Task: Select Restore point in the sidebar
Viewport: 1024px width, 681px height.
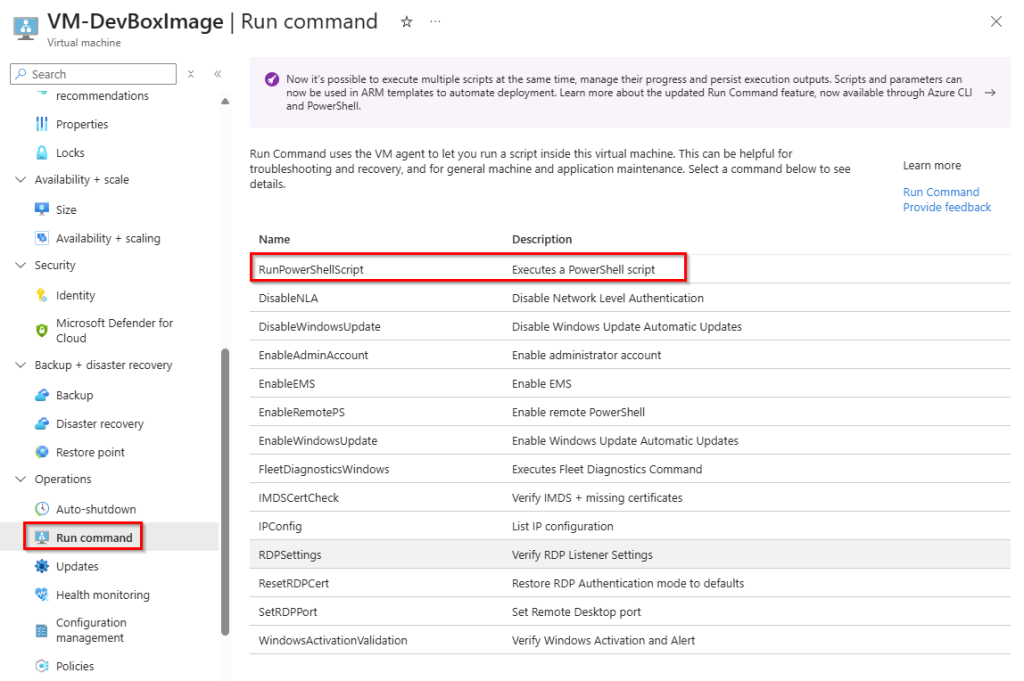Action: [90, 452]
